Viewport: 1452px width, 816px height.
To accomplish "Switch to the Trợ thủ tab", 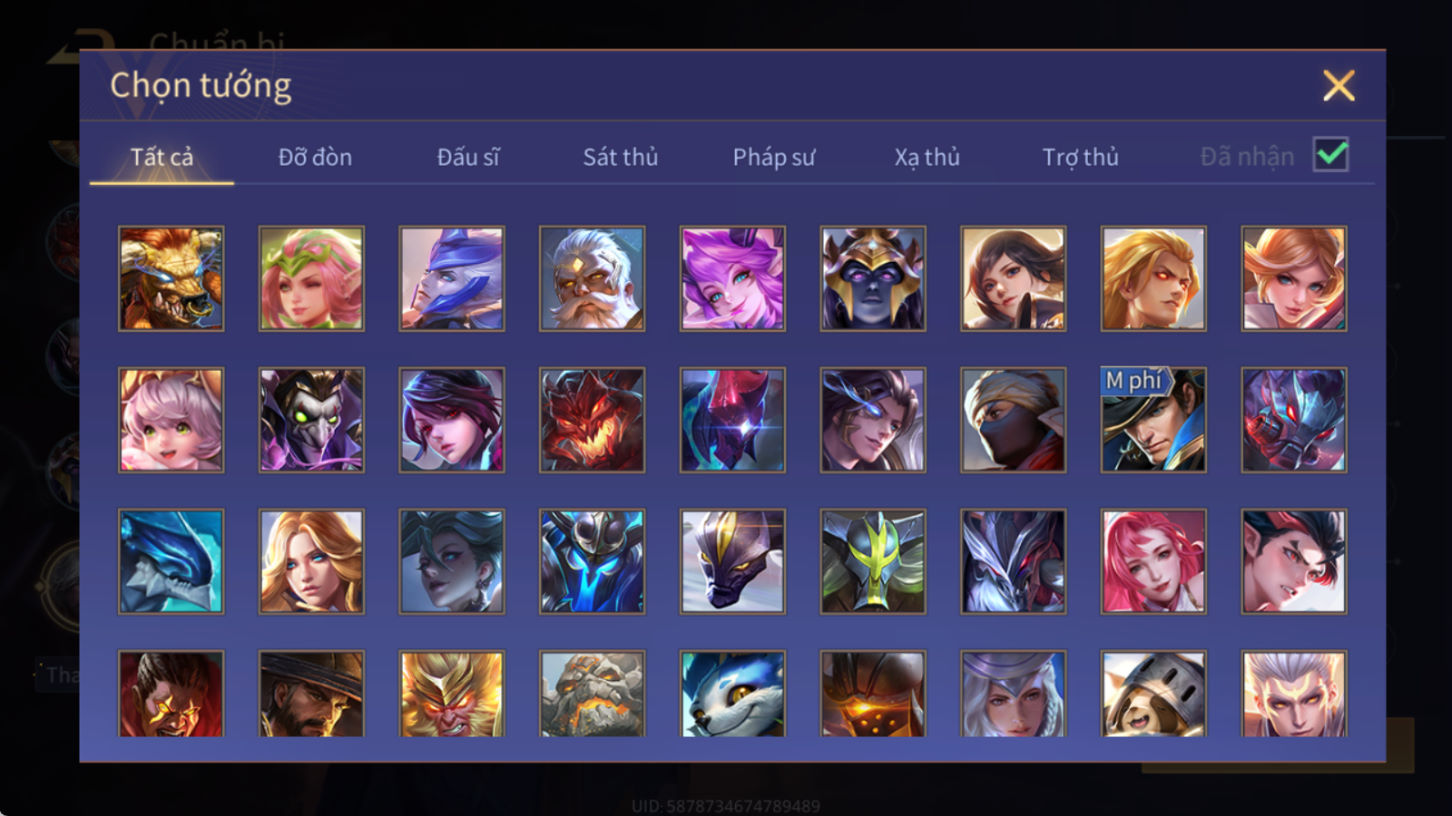I will [x=1080, y=157].
